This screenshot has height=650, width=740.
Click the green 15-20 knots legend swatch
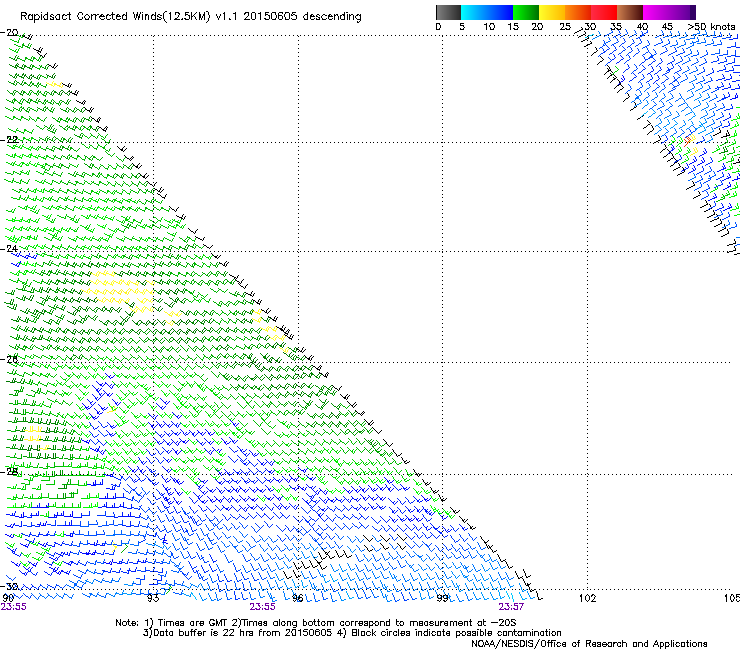click(526, 12)
